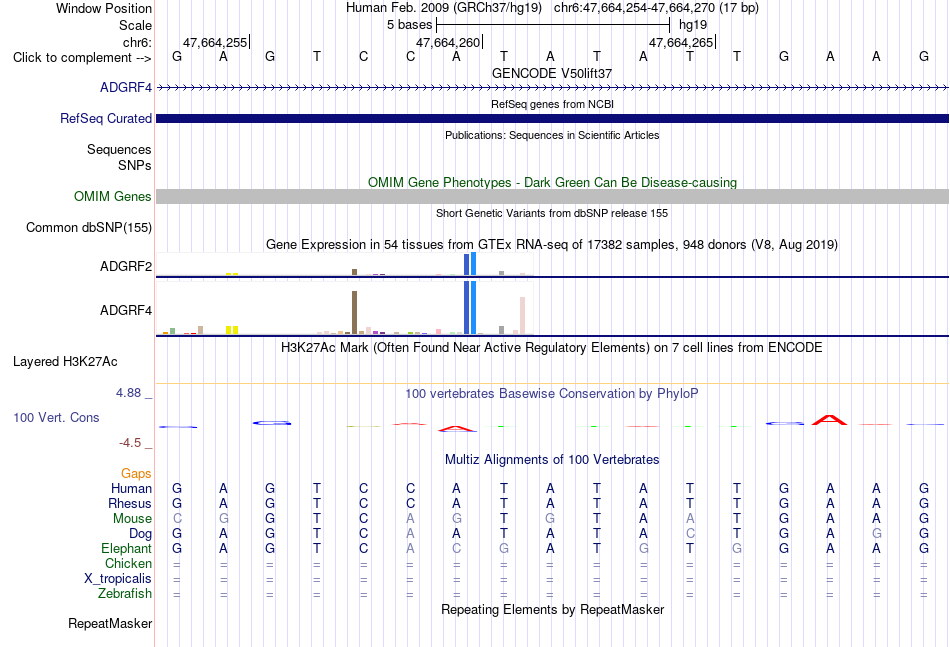Click the blue bars in ADGRF2 expression graph
The image size is (950, 647).
[470, 264]
